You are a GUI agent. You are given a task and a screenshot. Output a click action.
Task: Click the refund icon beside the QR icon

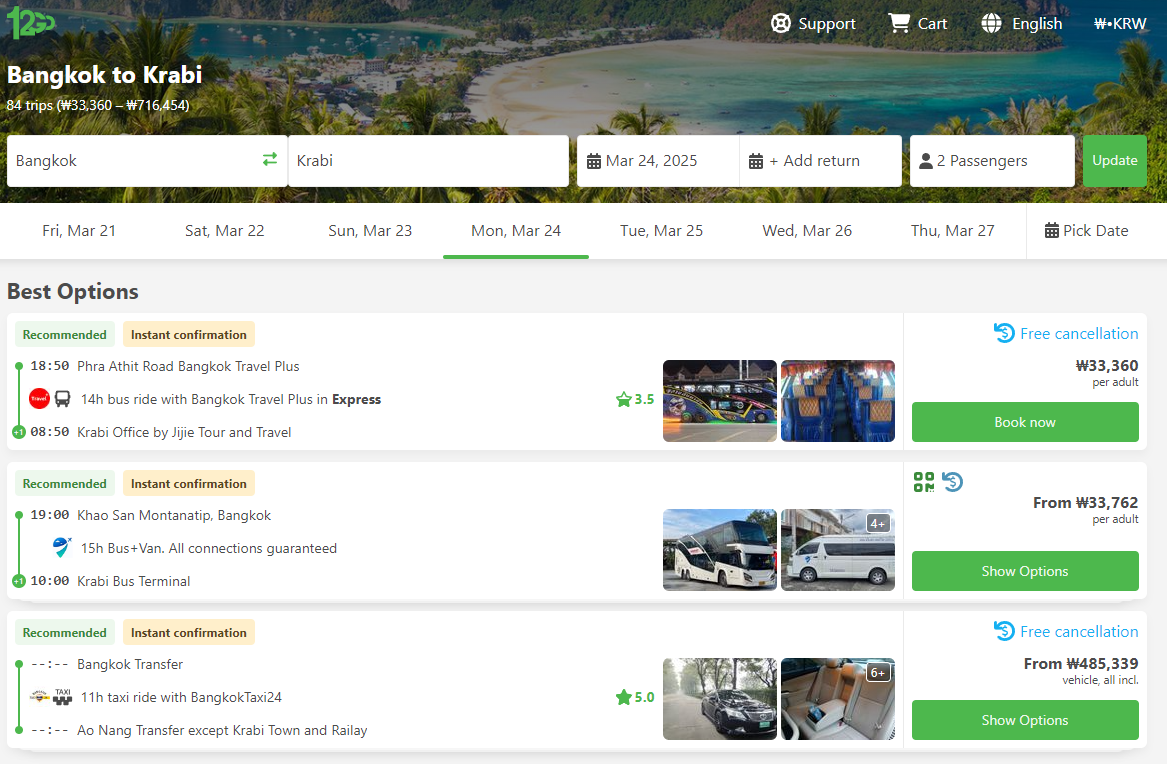pyautogui.click(x=953, y=482)
